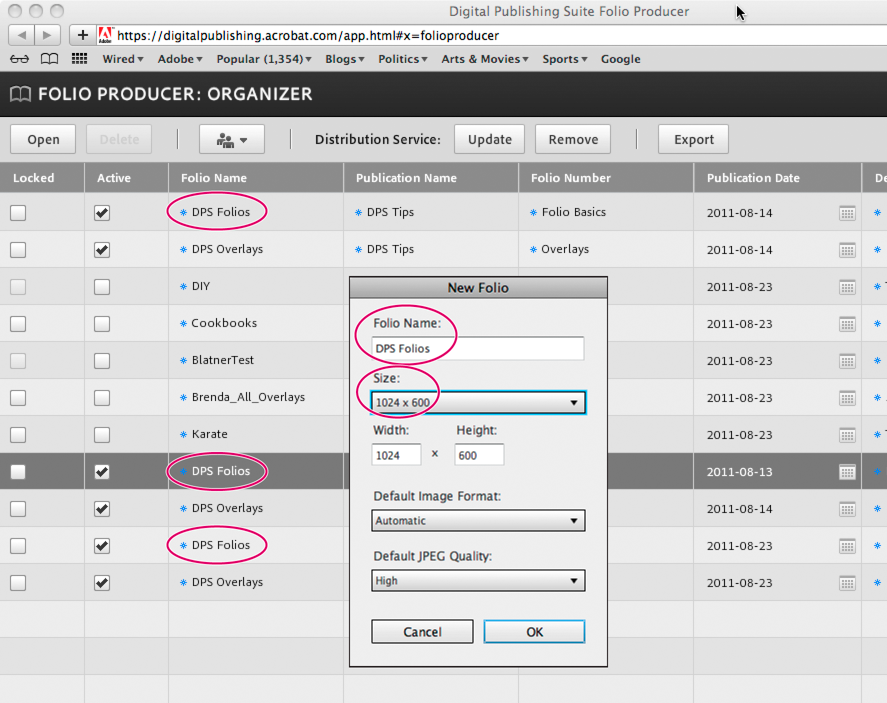
Task: Select the Karate folio name
Action: pyautogui.click(x=209, y=434)
